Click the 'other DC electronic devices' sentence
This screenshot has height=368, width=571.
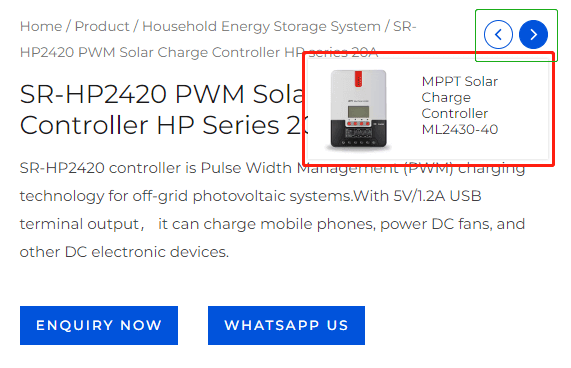(x=124, y=252)
